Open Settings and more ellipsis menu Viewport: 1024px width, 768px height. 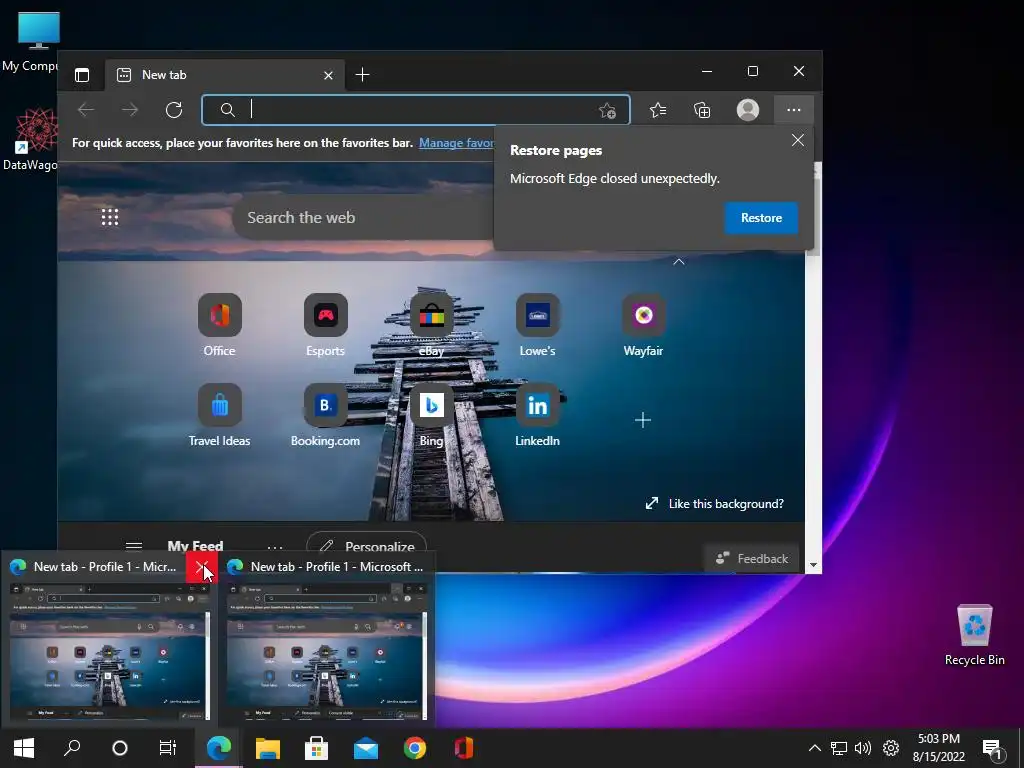(793, 110)
